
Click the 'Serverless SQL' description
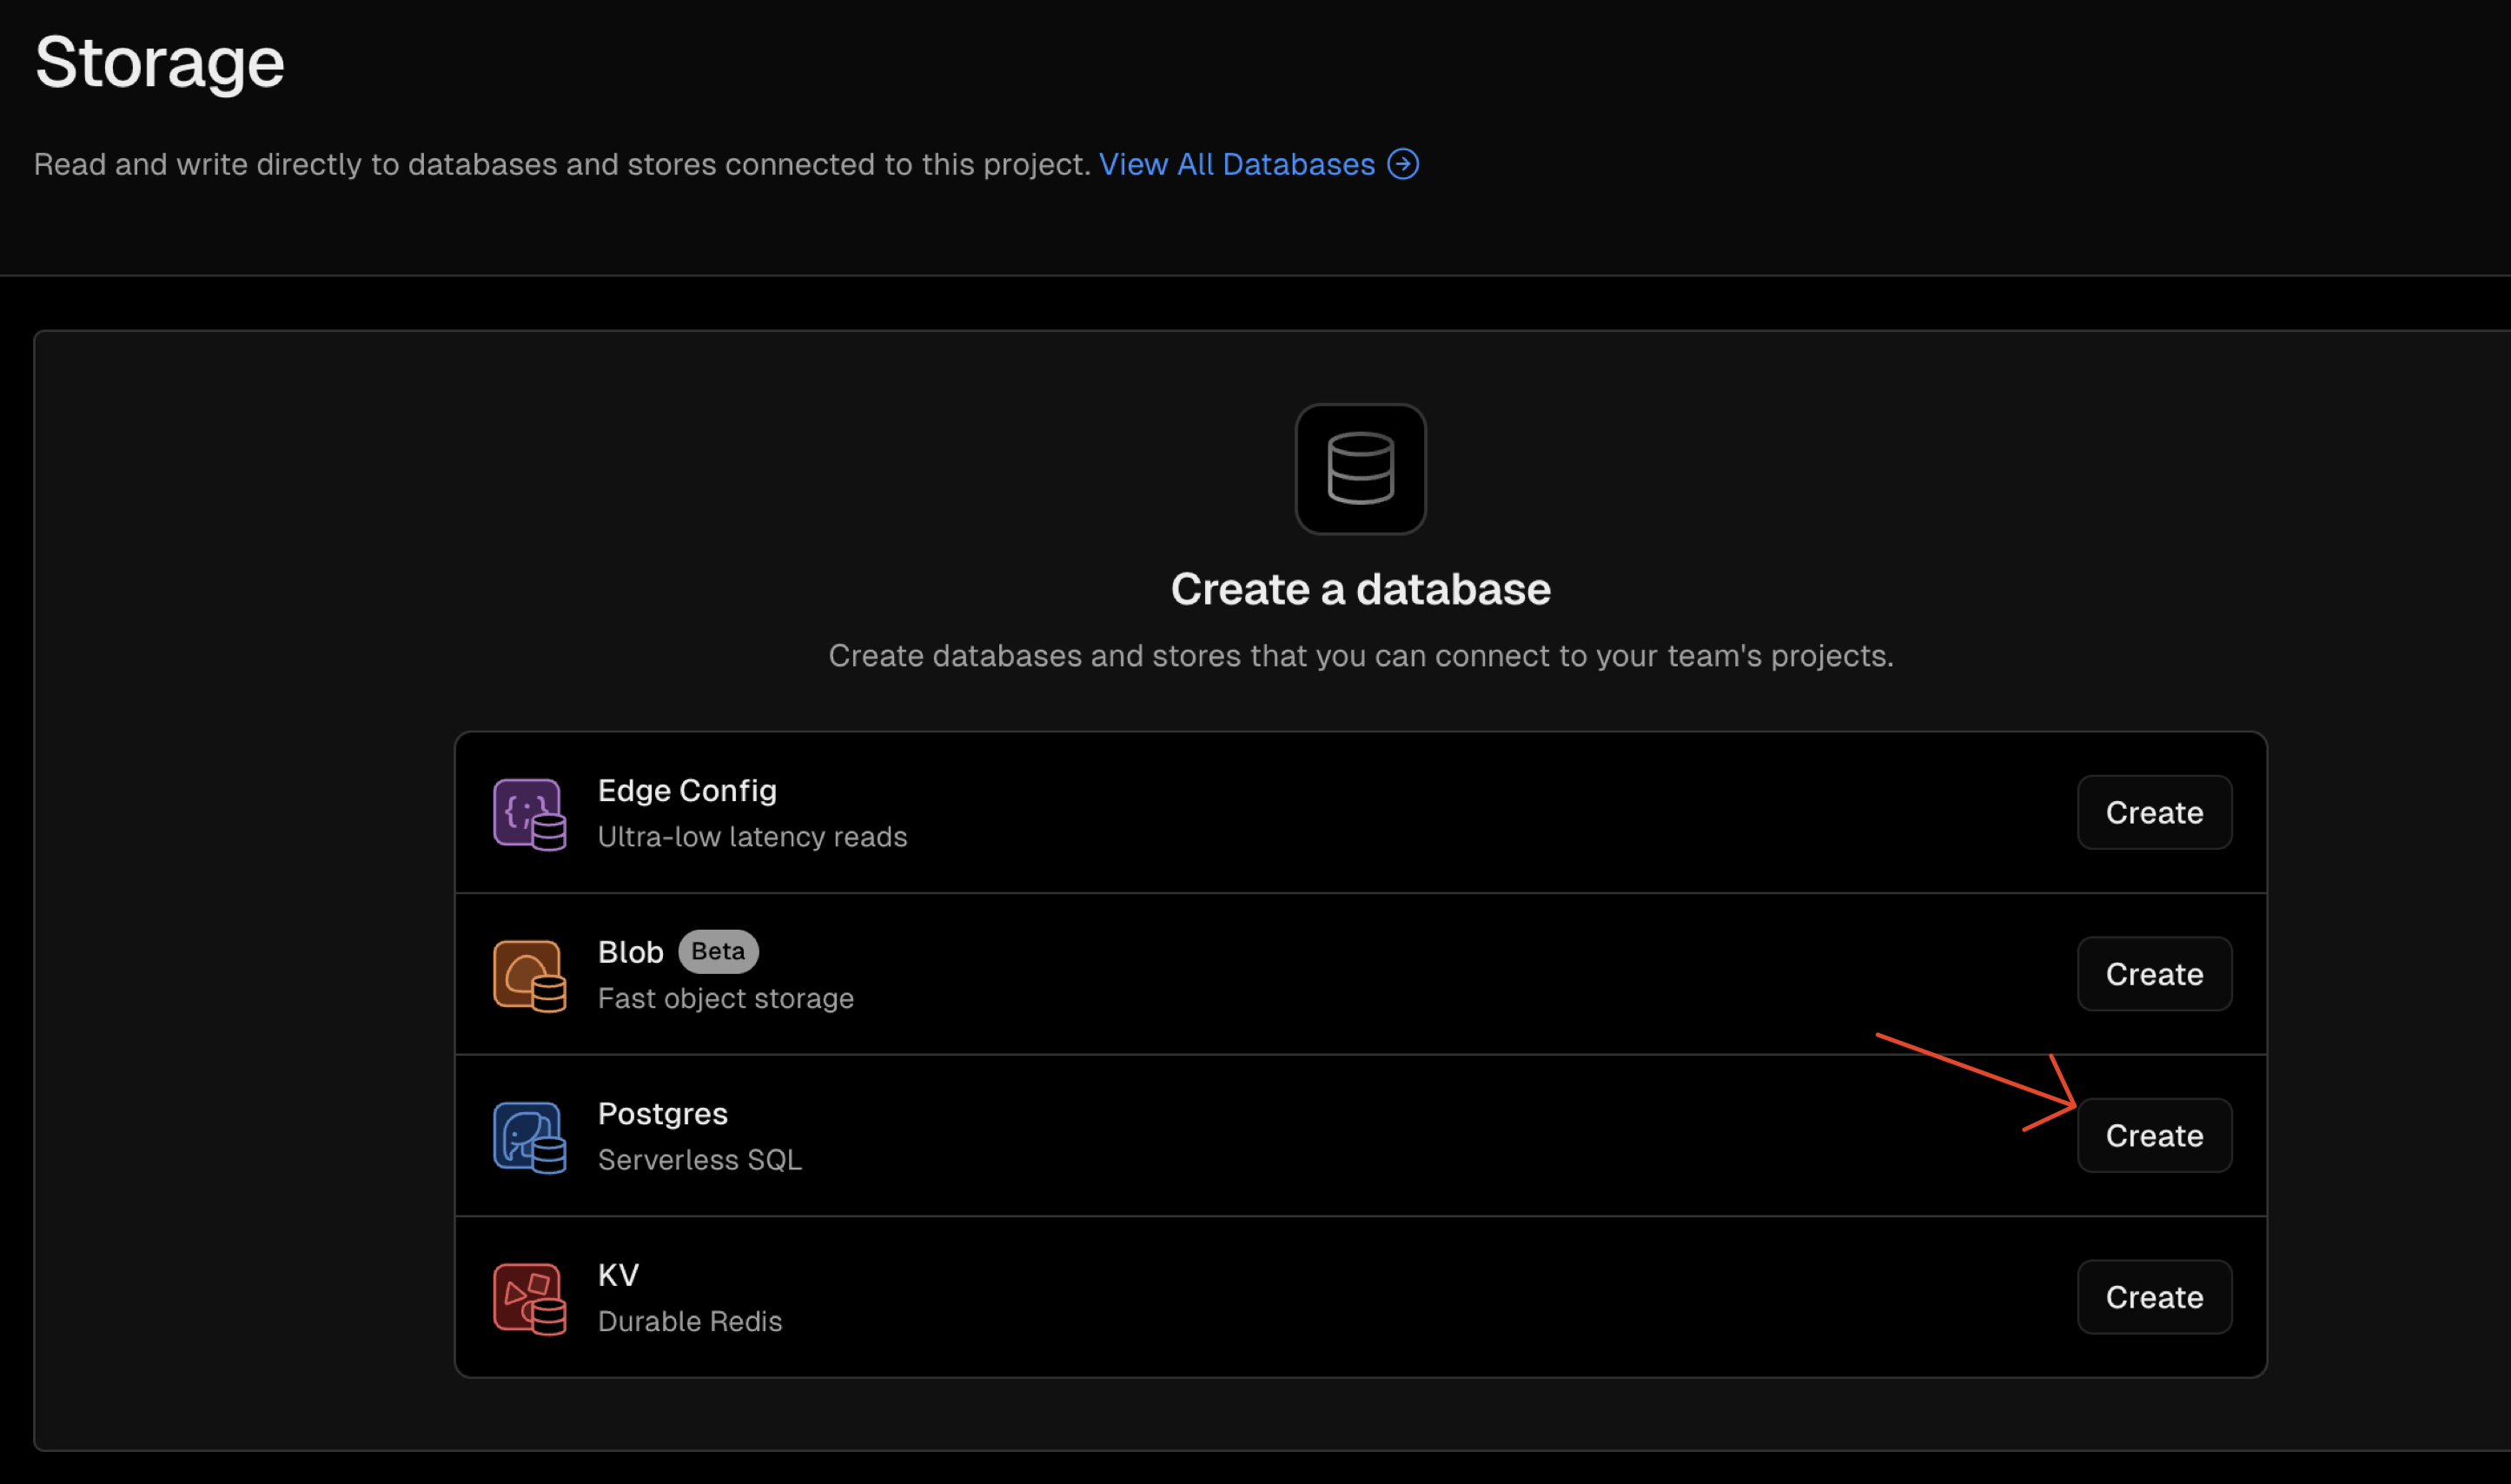point(699,1160)
